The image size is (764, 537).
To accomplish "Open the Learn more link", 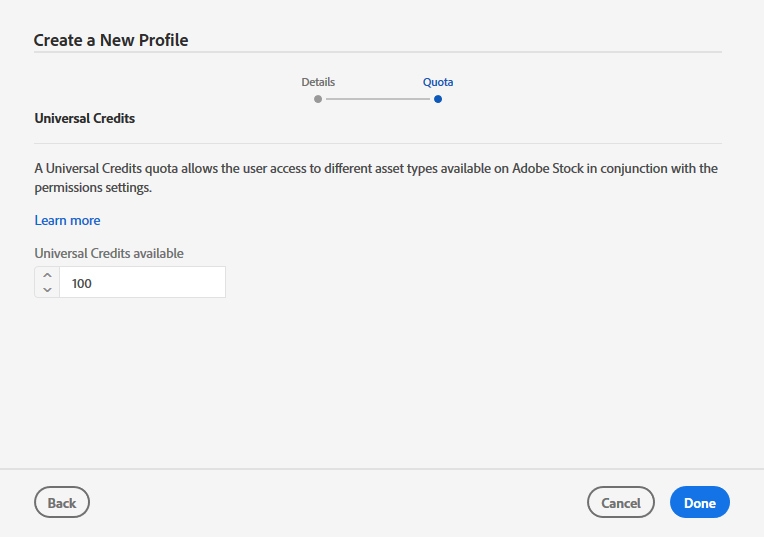I will click(67, 220).
